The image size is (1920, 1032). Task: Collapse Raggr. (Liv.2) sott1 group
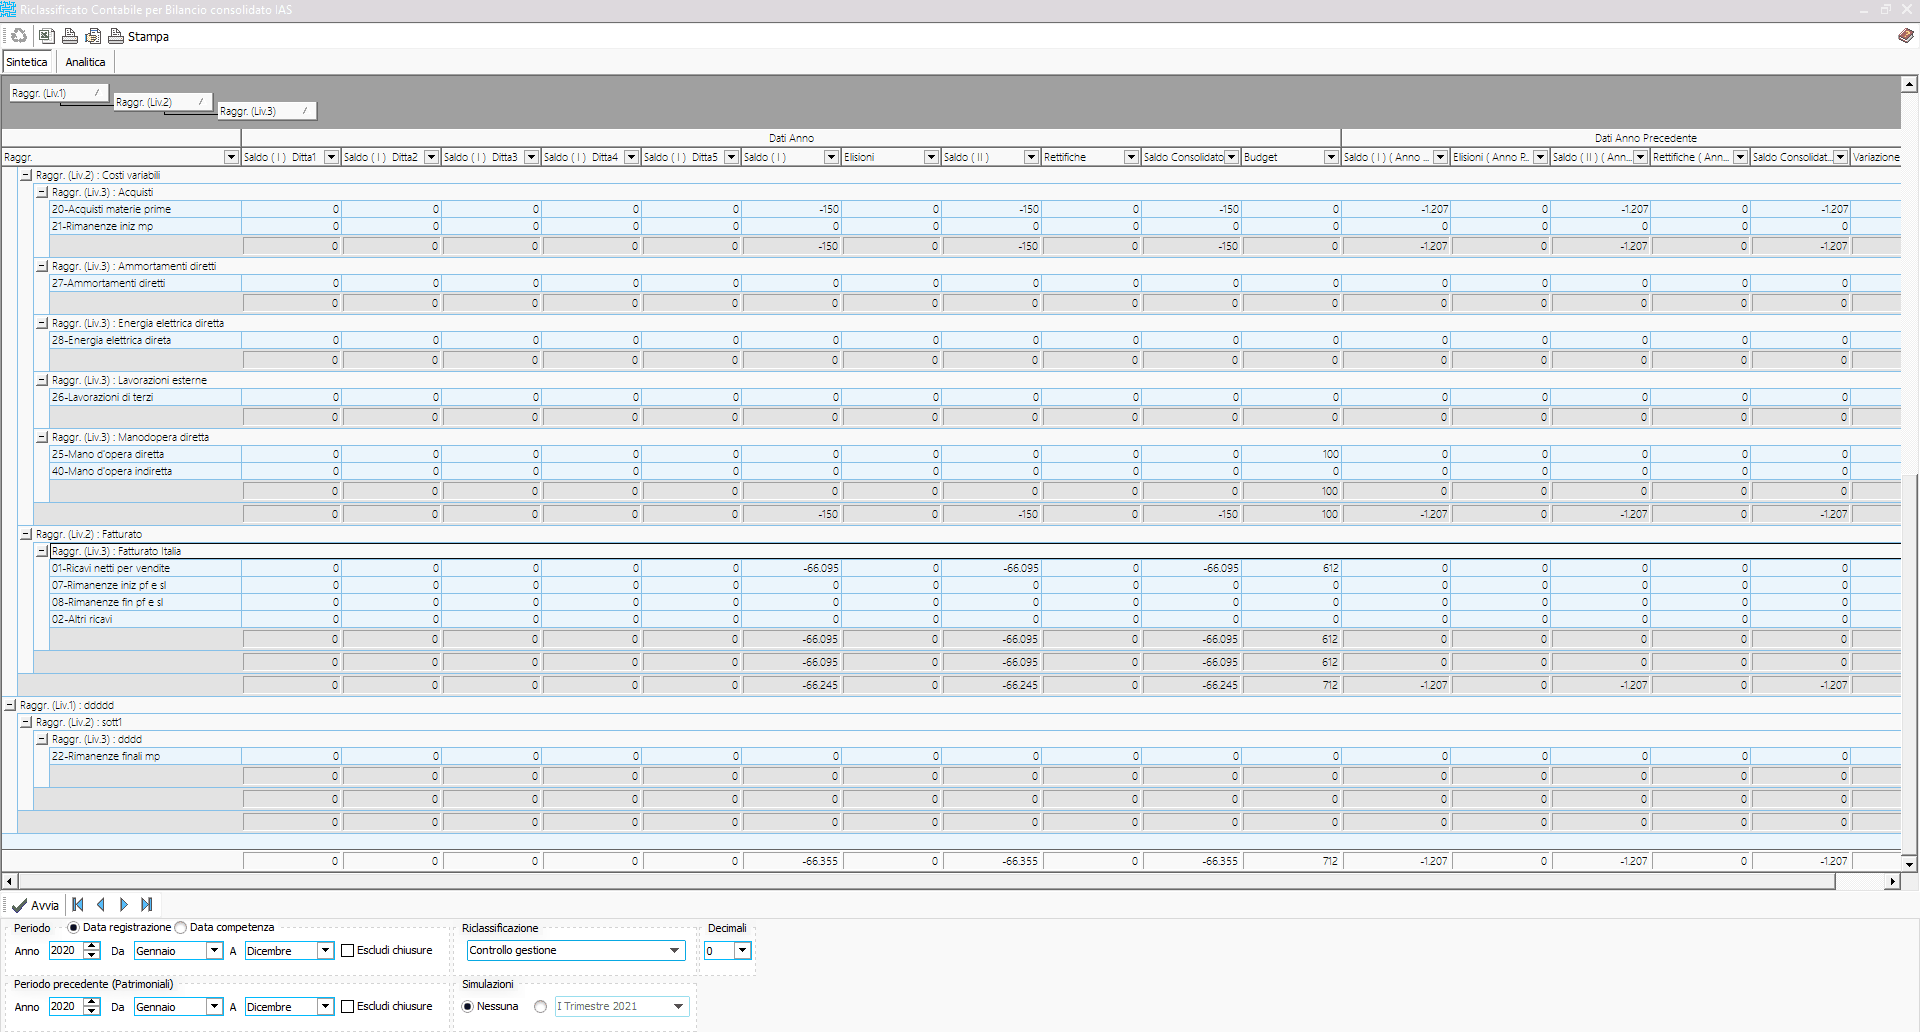click(26, 722)
